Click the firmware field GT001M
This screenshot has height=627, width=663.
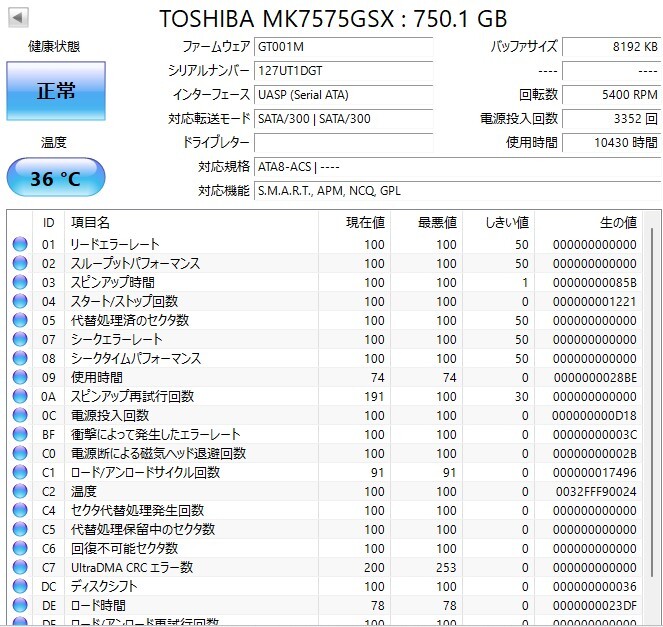tap(343, 47)
